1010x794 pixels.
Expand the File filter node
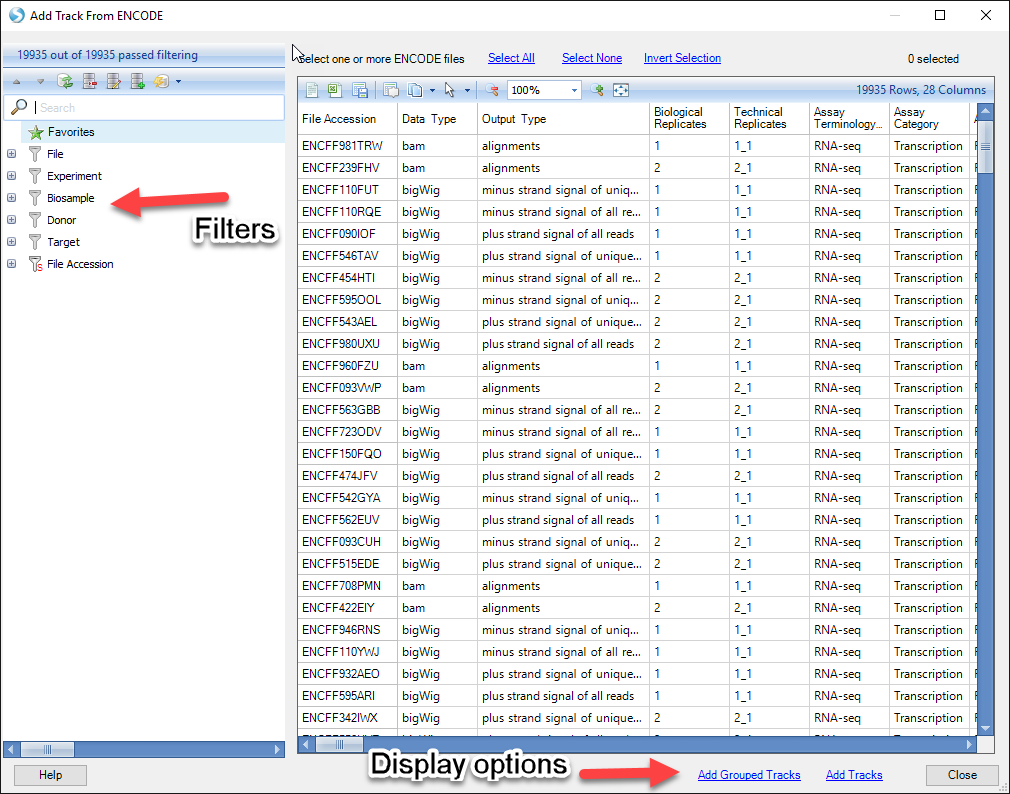tap(12, 154)
